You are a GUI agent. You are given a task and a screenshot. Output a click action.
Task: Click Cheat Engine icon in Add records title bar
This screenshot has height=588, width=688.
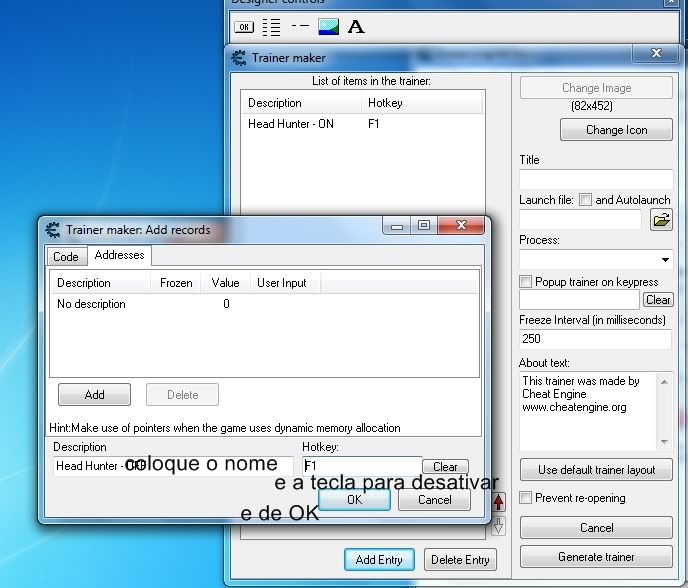pyautogui.click(x=53, y=229)
